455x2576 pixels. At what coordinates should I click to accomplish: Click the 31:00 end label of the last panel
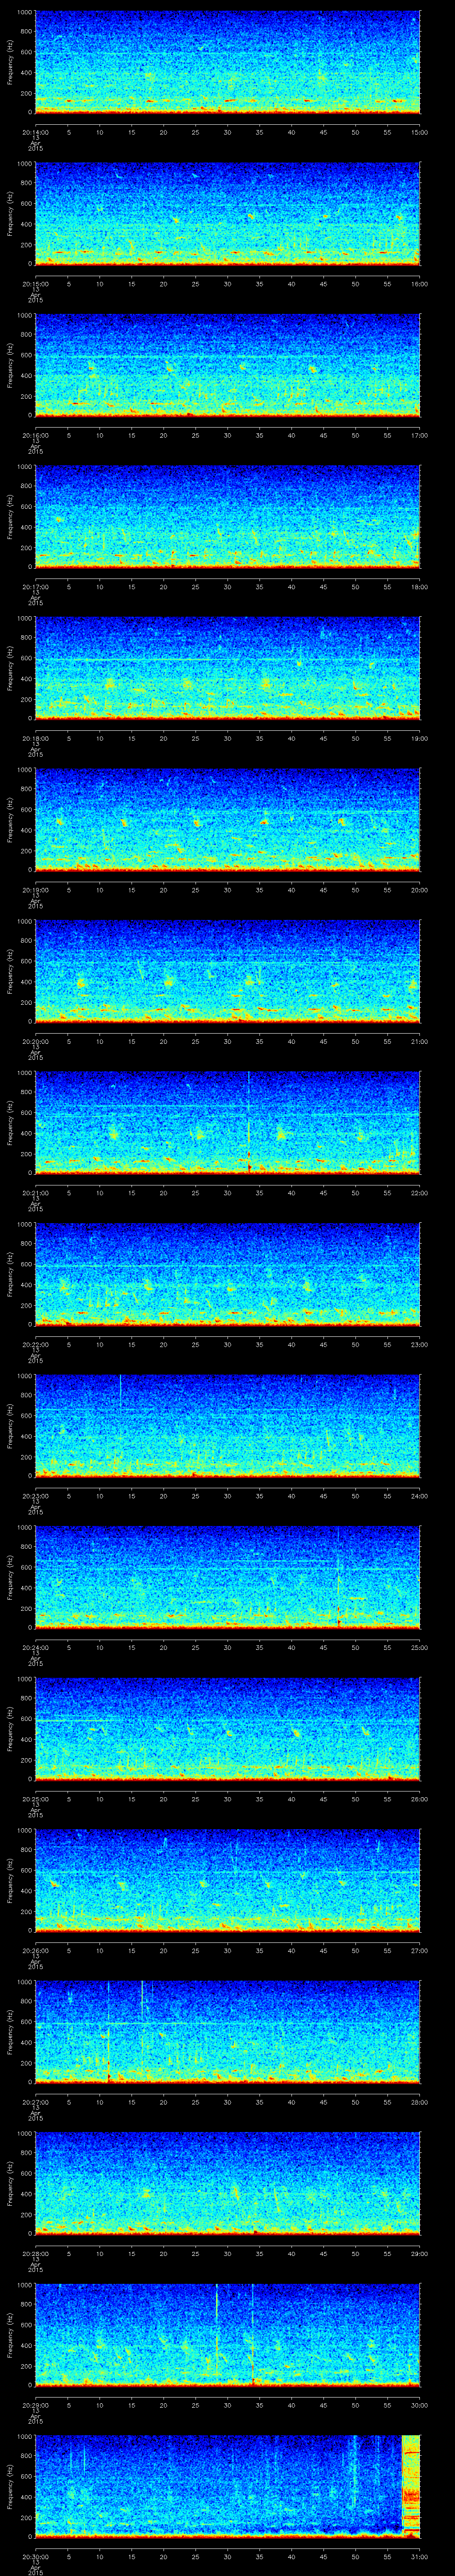click(420, 2556)
